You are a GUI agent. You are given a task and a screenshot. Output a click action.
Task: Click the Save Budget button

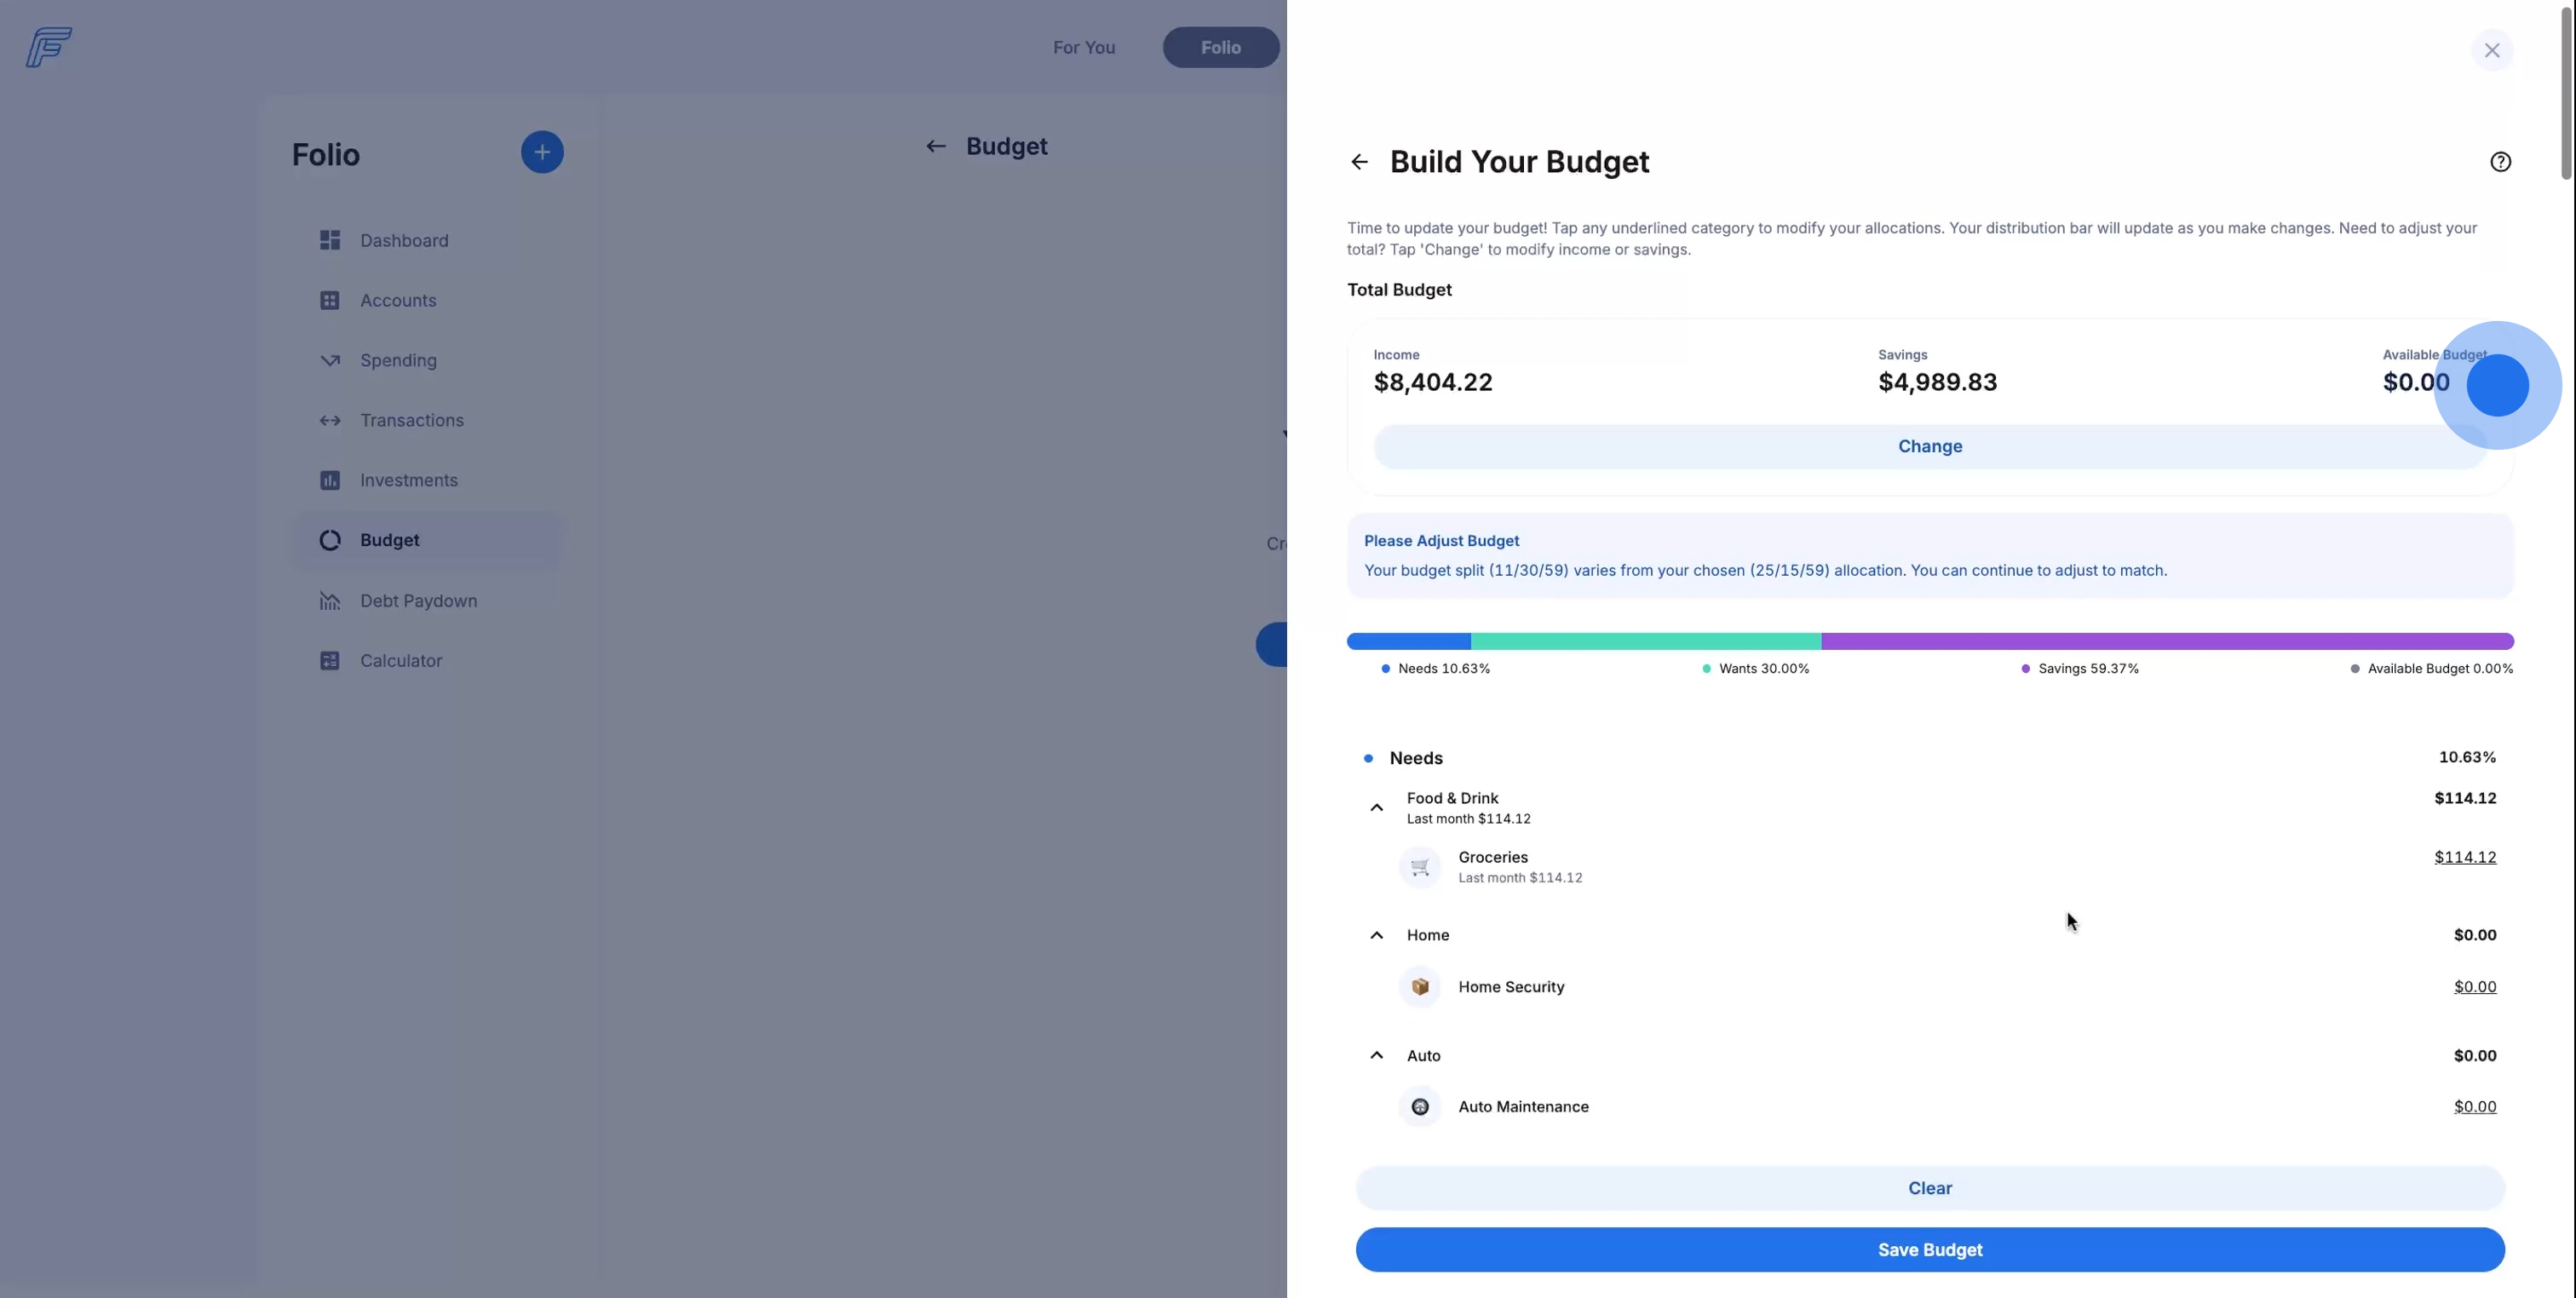point(1930,1250)
